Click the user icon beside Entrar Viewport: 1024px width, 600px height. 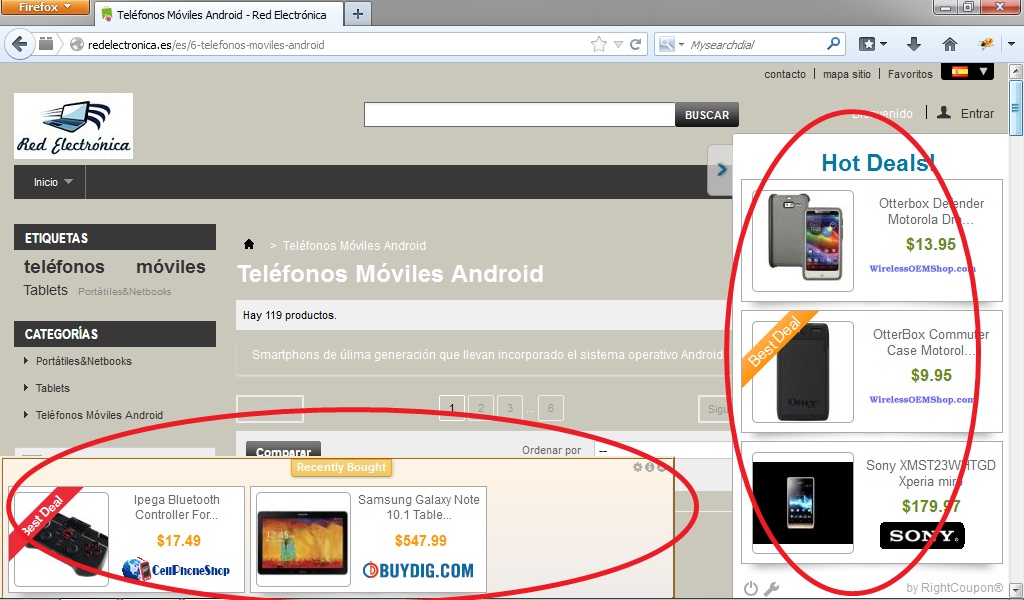pos(944,112)
